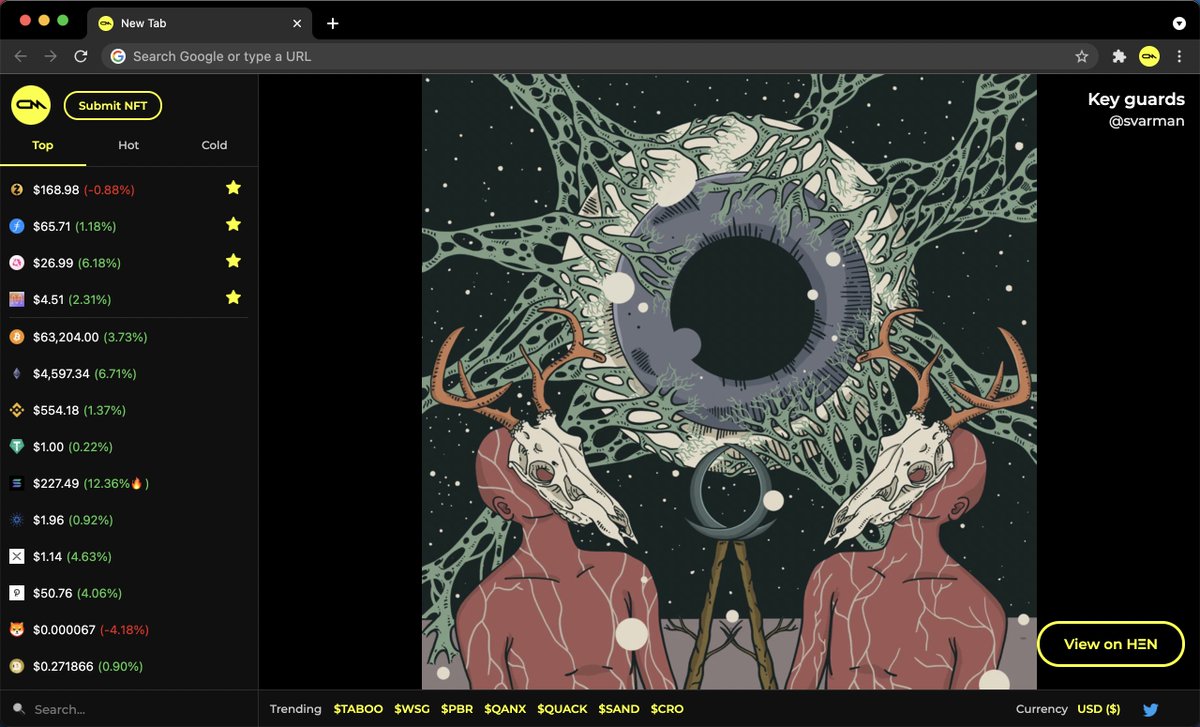Open the @svarman artist link
Screen dimensions: 1200x727
click(x=1146, y=121)
